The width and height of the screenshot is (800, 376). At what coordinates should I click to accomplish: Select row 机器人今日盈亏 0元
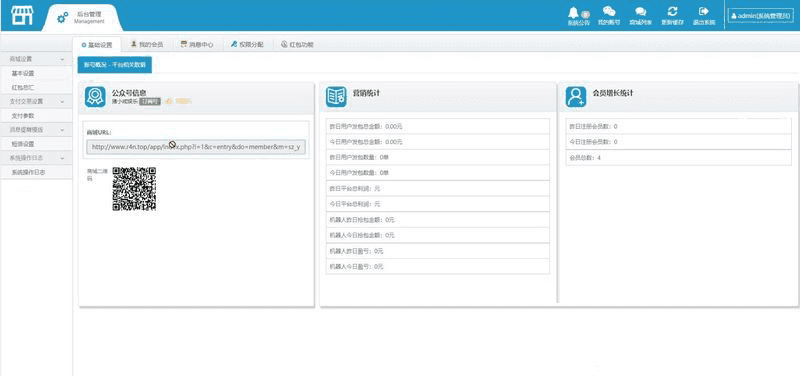click(x=437, y=267)
